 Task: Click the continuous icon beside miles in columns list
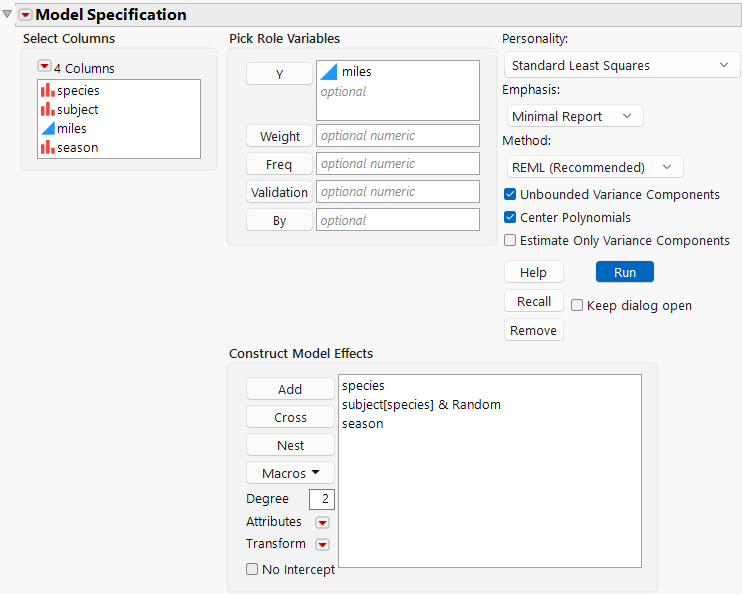47,129
